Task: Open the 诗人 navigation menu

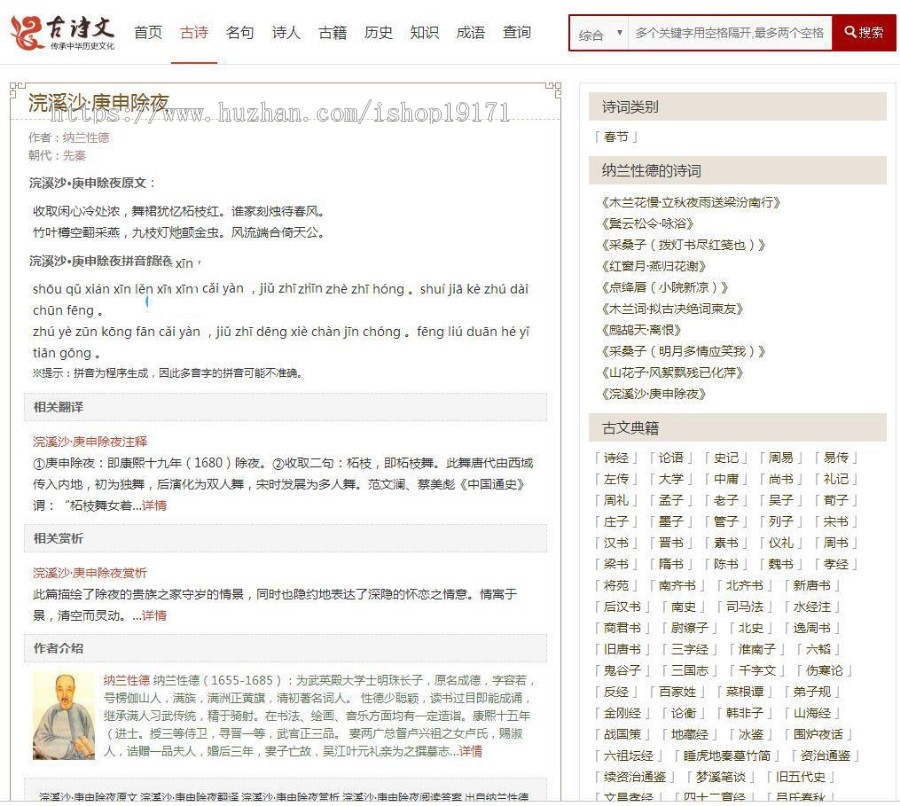Action: [x=285, y=32]
